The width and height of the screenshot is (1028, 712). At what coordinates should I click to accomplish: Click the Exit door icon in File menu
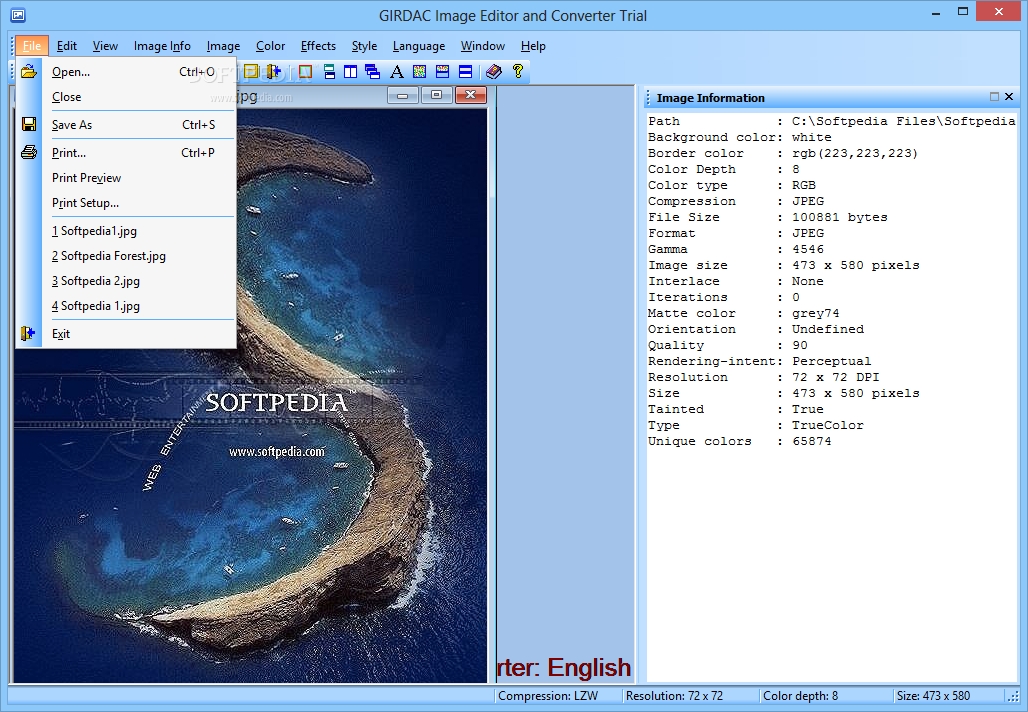coord(28,334)
